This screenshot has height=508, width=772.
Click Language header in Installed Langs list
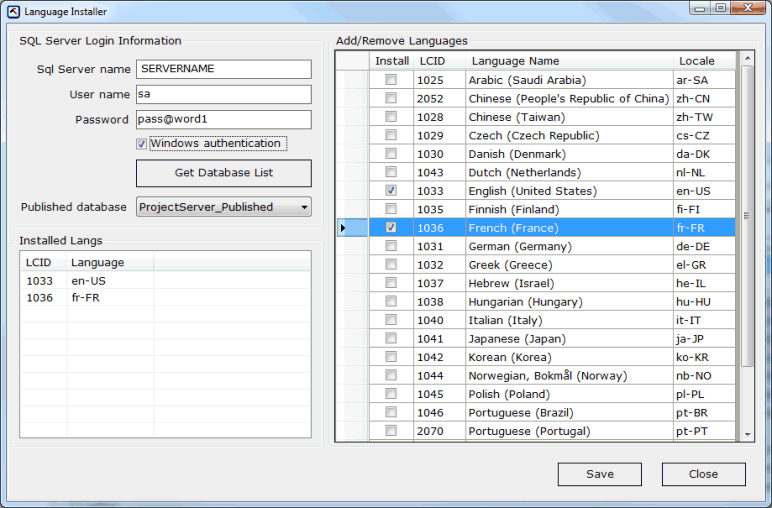[110, 262]
